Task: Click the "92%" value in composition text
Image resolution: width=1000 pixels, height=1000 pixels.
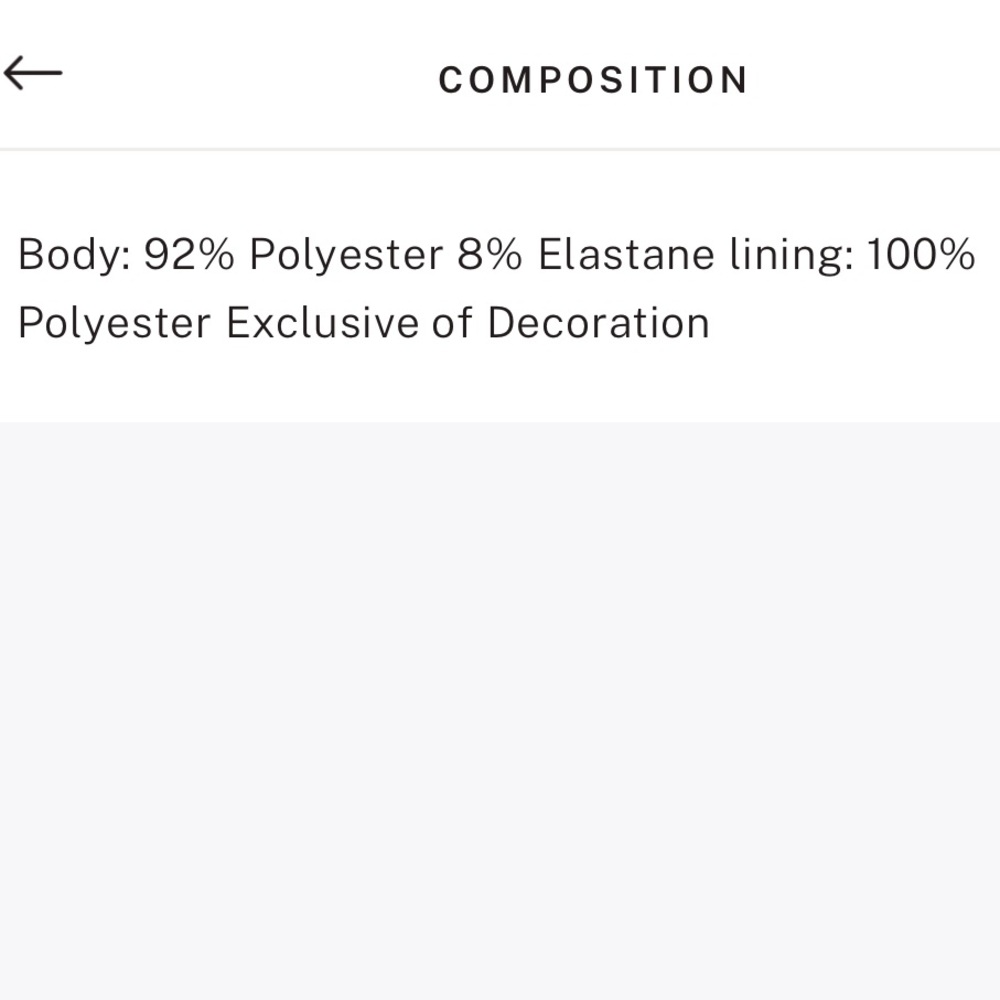Action: coord(190,255)
